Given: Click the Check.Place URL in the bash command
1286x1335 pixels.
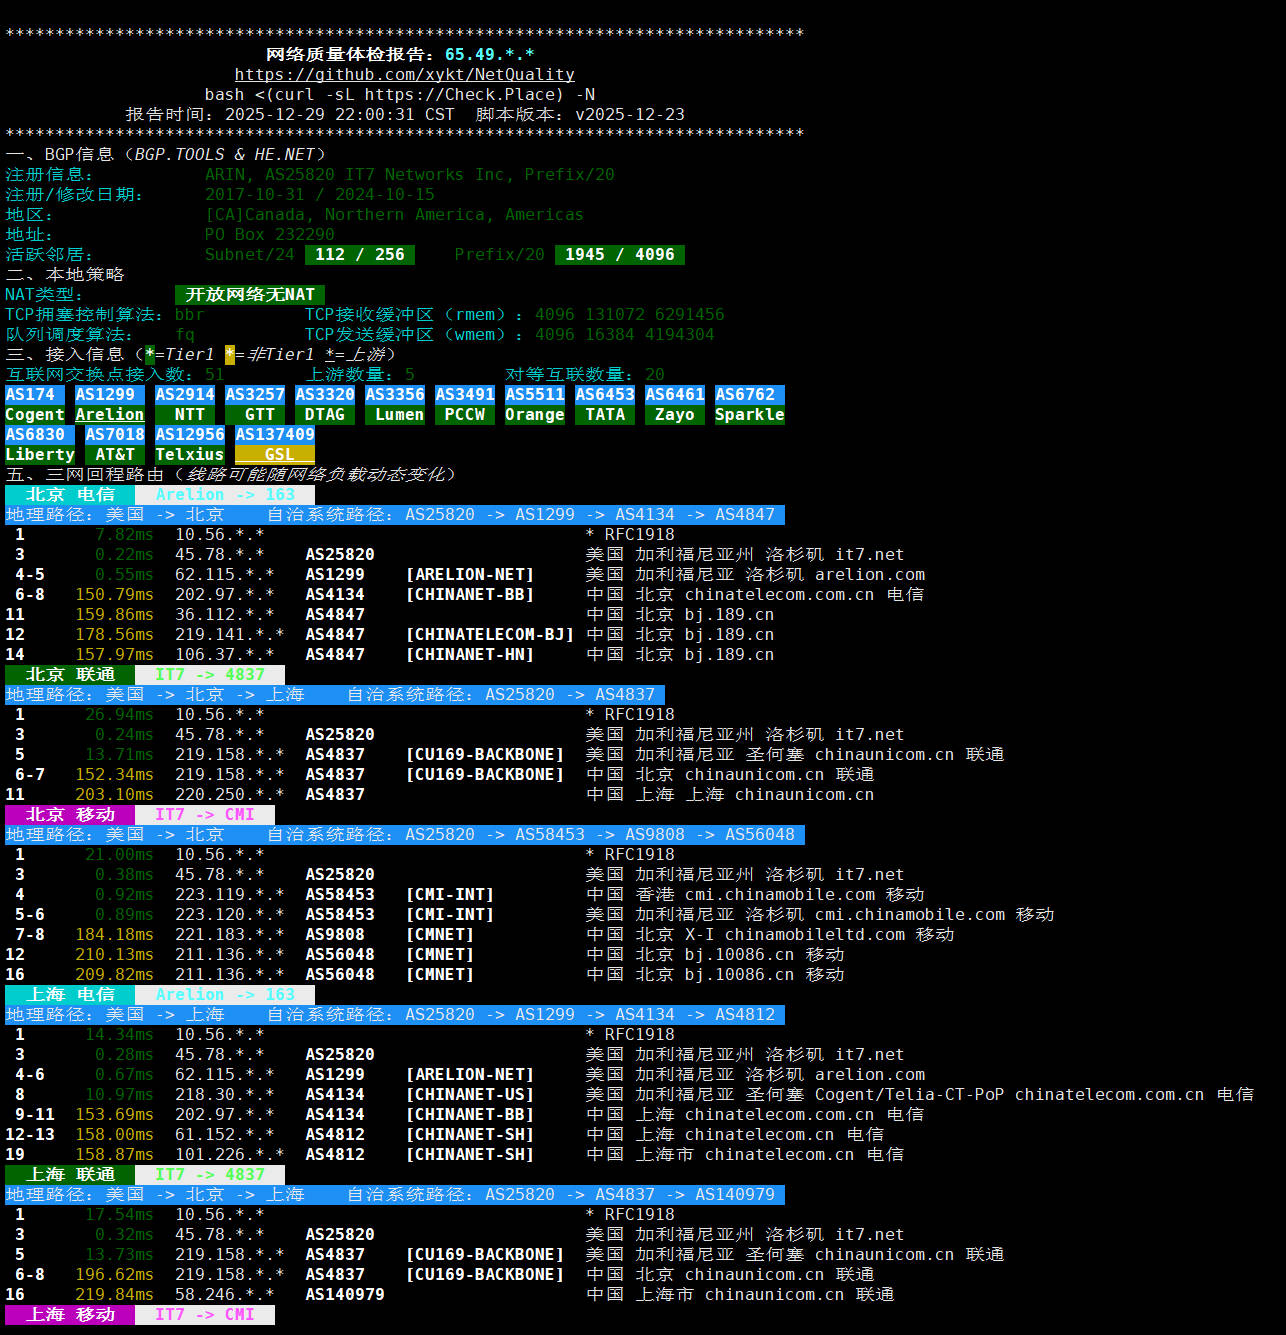Looking at the screenshot, I should (464, 95).
